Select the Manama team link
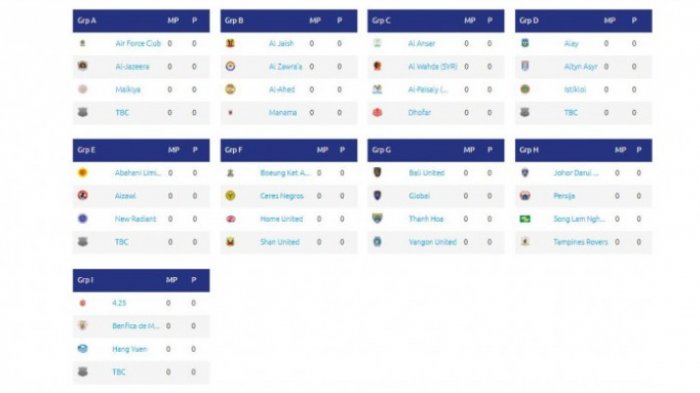Image resolution: width=700 pixels, height=393 pixels. 283,113
